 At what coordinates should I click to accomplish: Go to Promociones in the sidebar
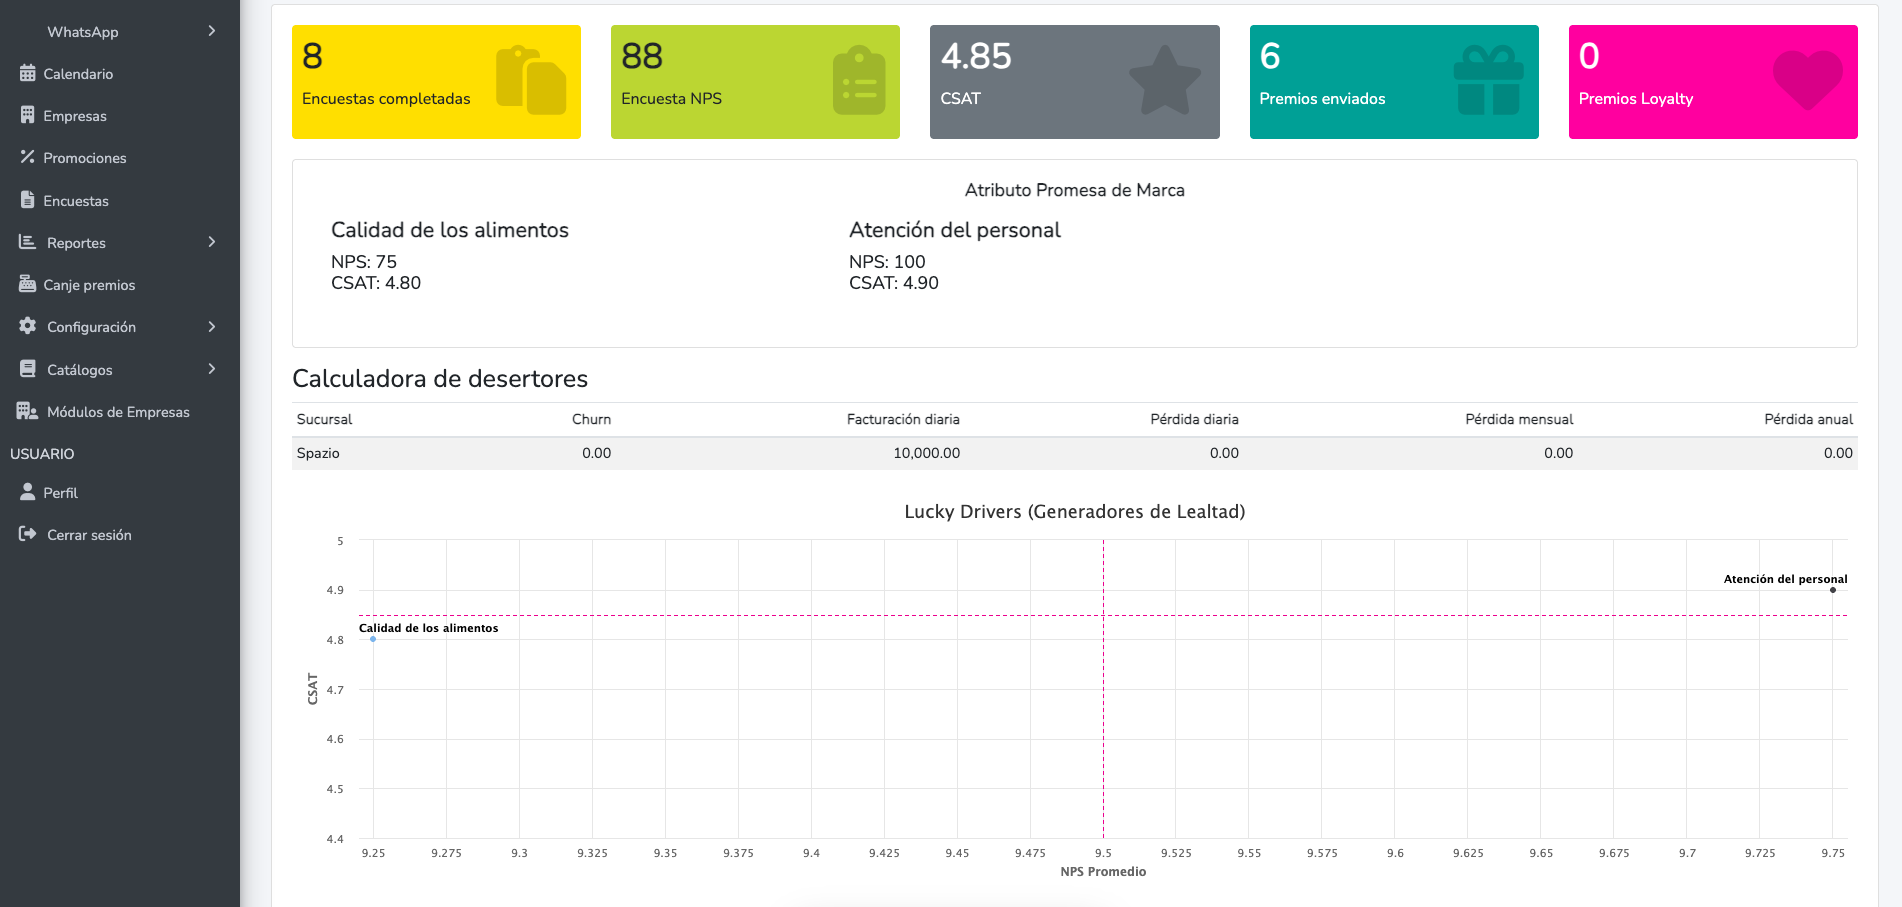[84, 158]
